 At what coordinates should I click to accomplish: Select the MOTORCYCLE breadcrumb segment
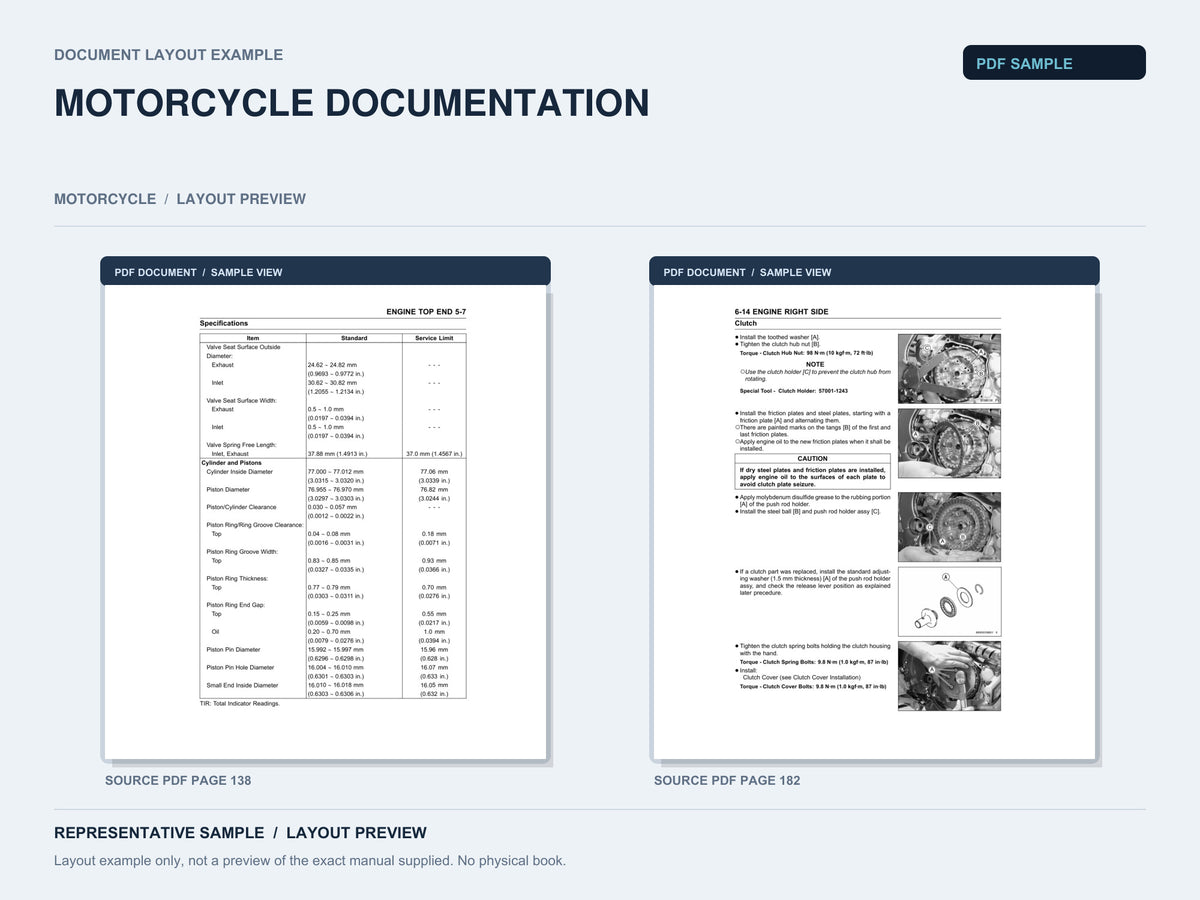pos(105,199)
